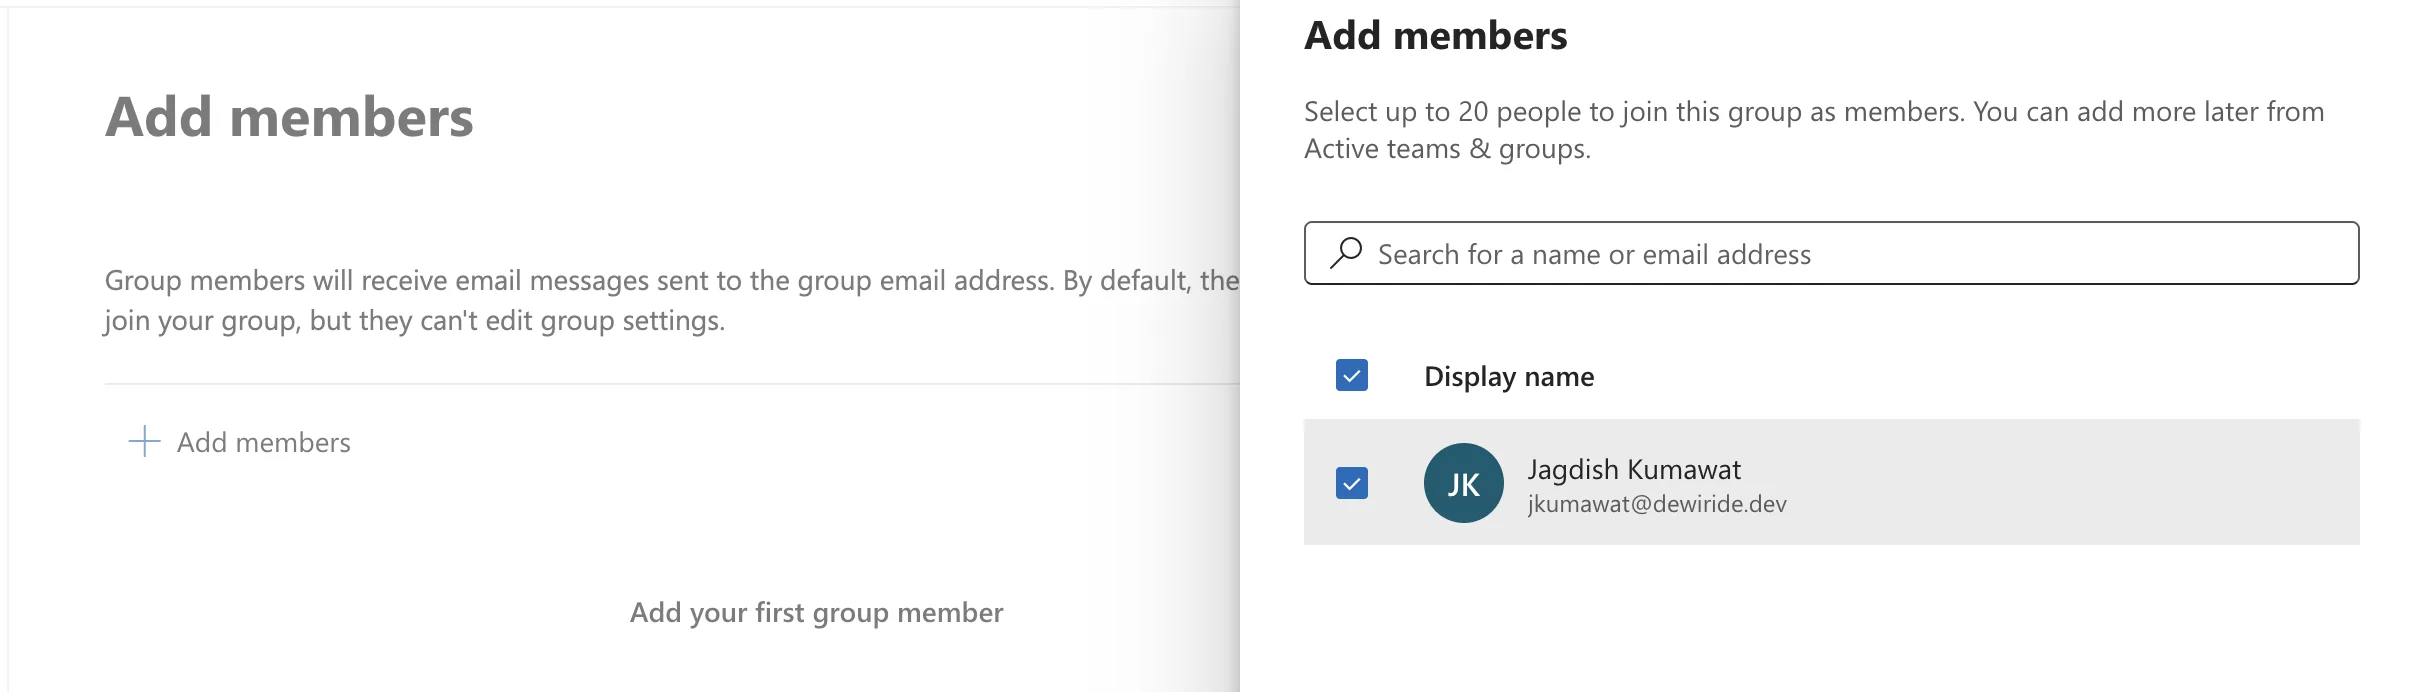Click the search magnifier icon
This screenshot has width=2414, height=692.
pyautogui.click(x=1346, y=253)
